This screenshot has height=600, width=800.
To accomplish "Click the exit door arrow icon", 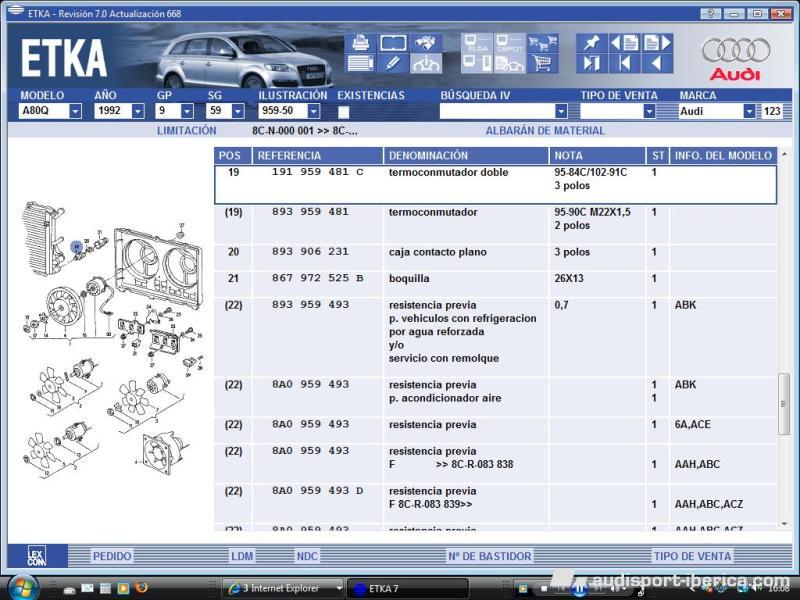I will click(x=592, y=63).
